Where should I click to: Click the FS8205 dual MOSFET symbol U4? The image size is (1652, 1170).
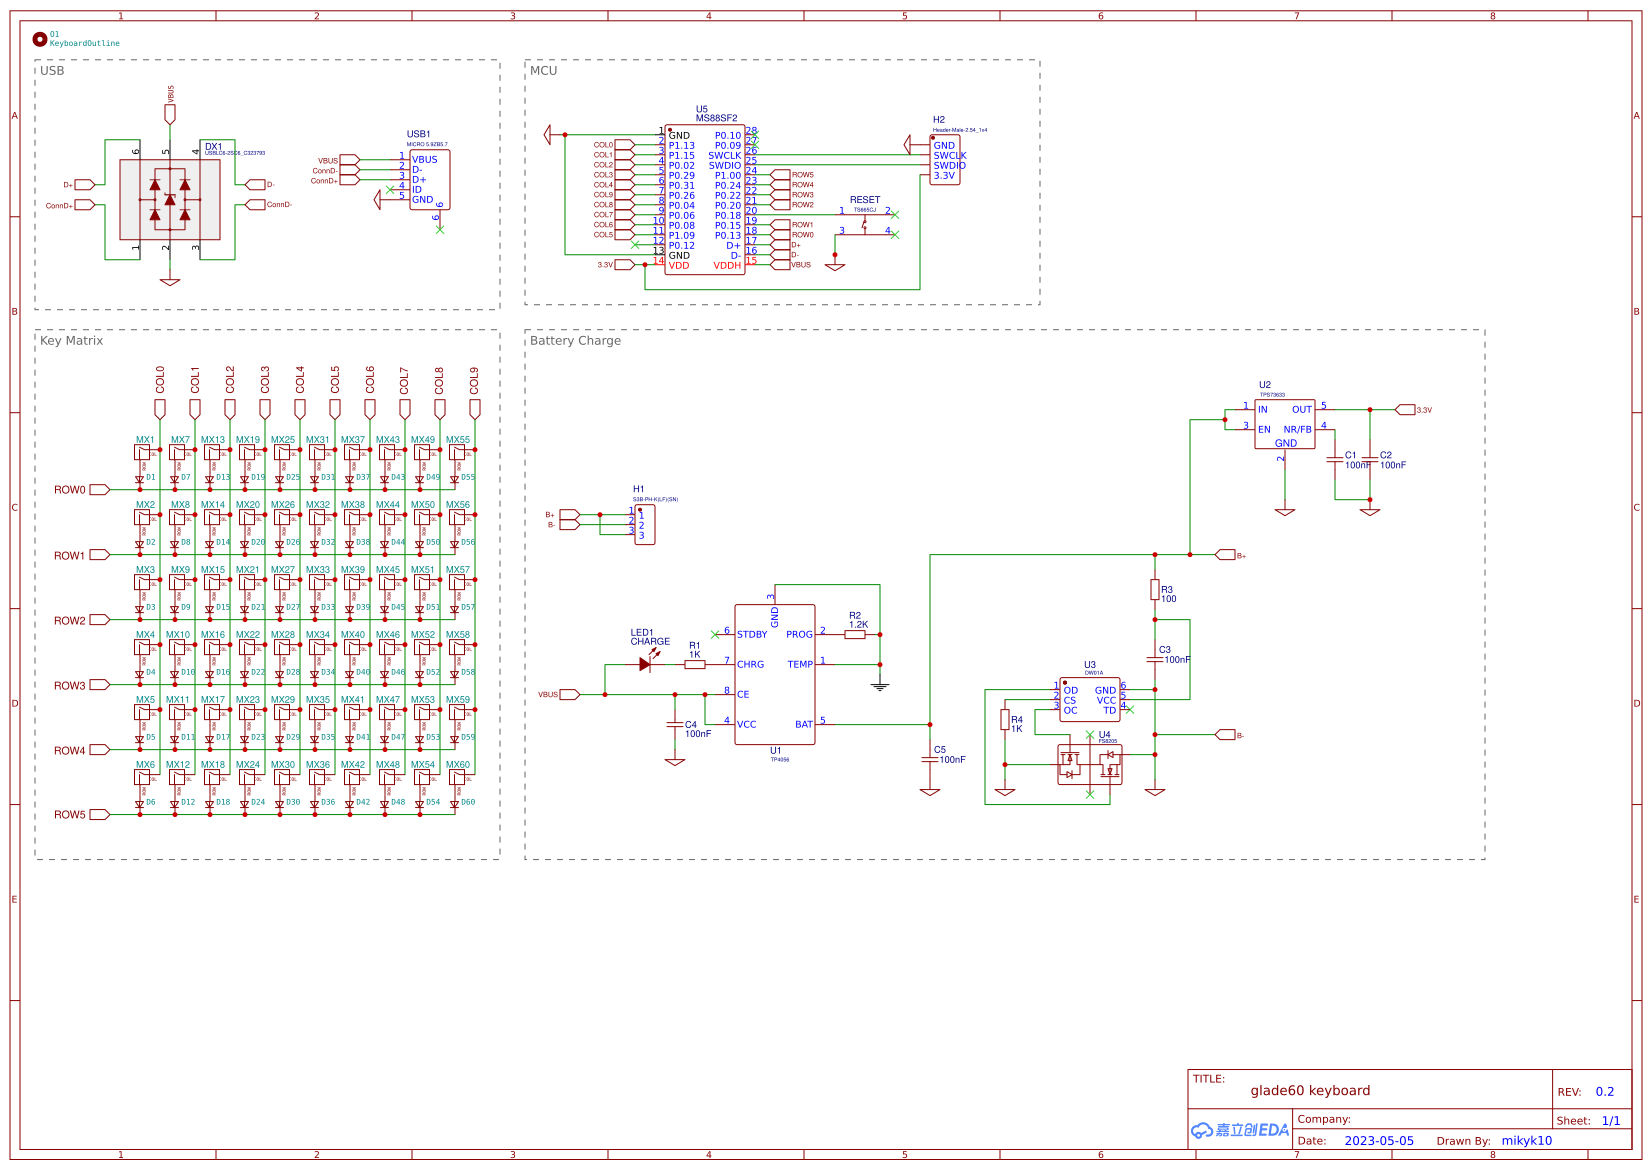tap(1090, 765)
